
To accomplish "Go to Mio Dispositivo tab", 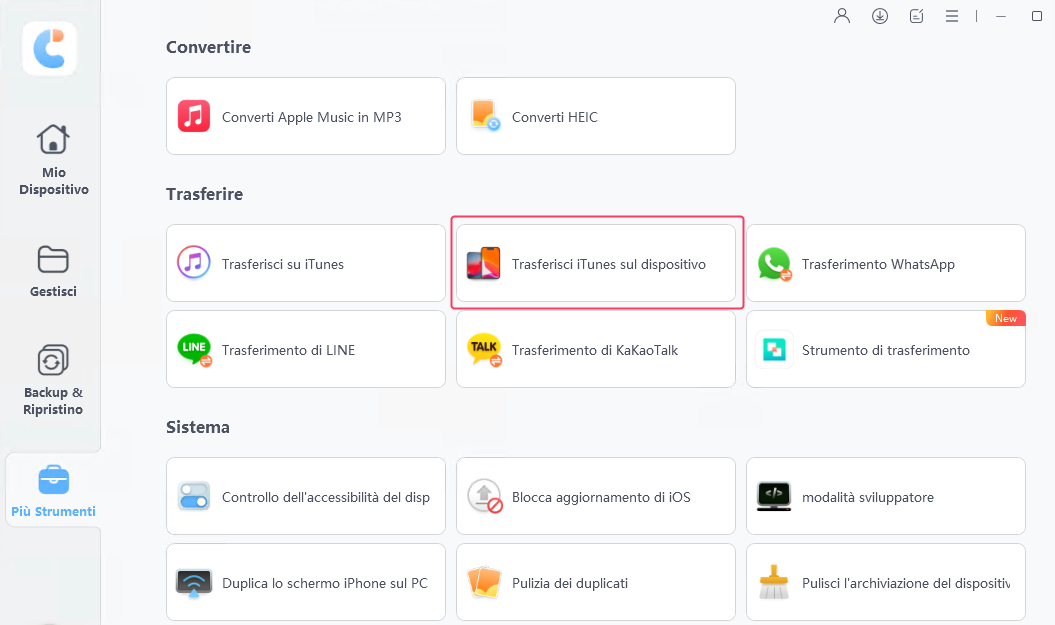I will coord(53,160).
